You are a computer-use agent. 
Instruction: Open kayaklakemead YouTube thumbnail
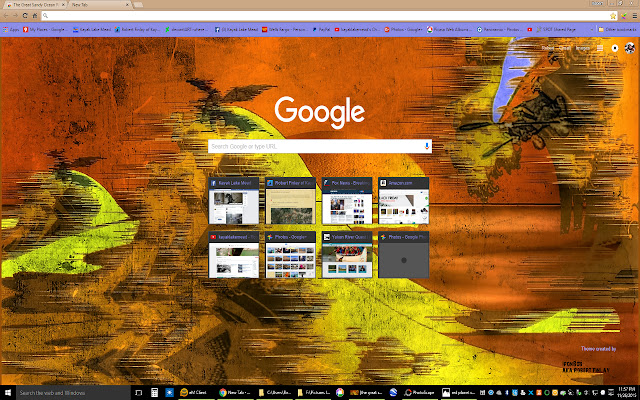coord(234,255)
